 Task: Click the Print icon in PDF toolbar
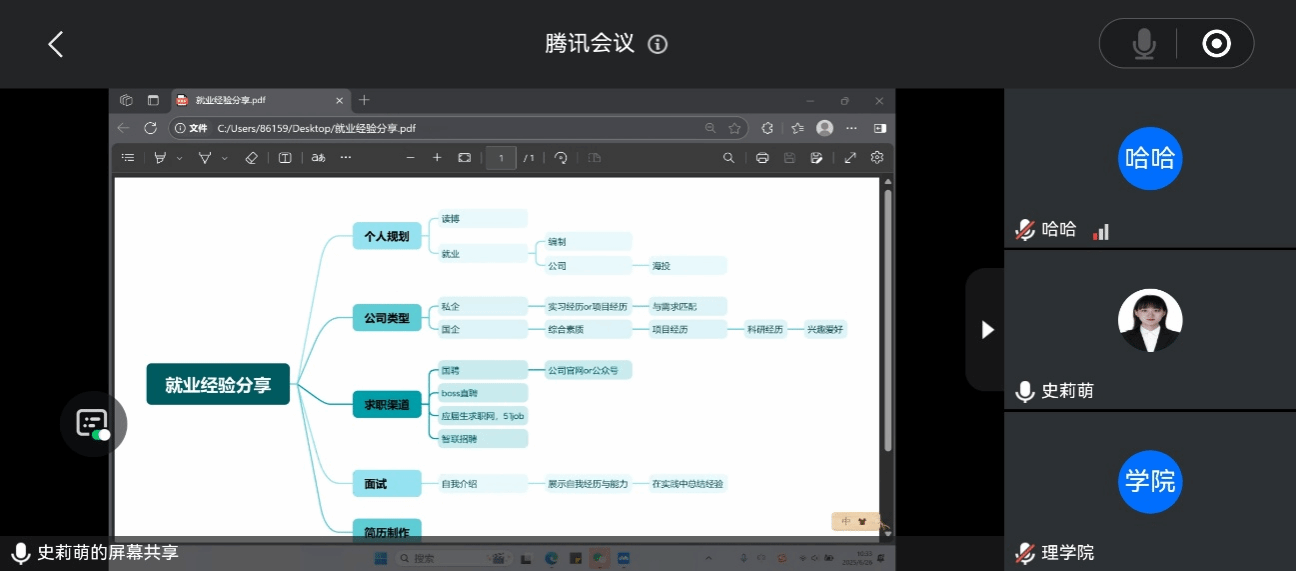pyautogui.click(x=763, y=158)
